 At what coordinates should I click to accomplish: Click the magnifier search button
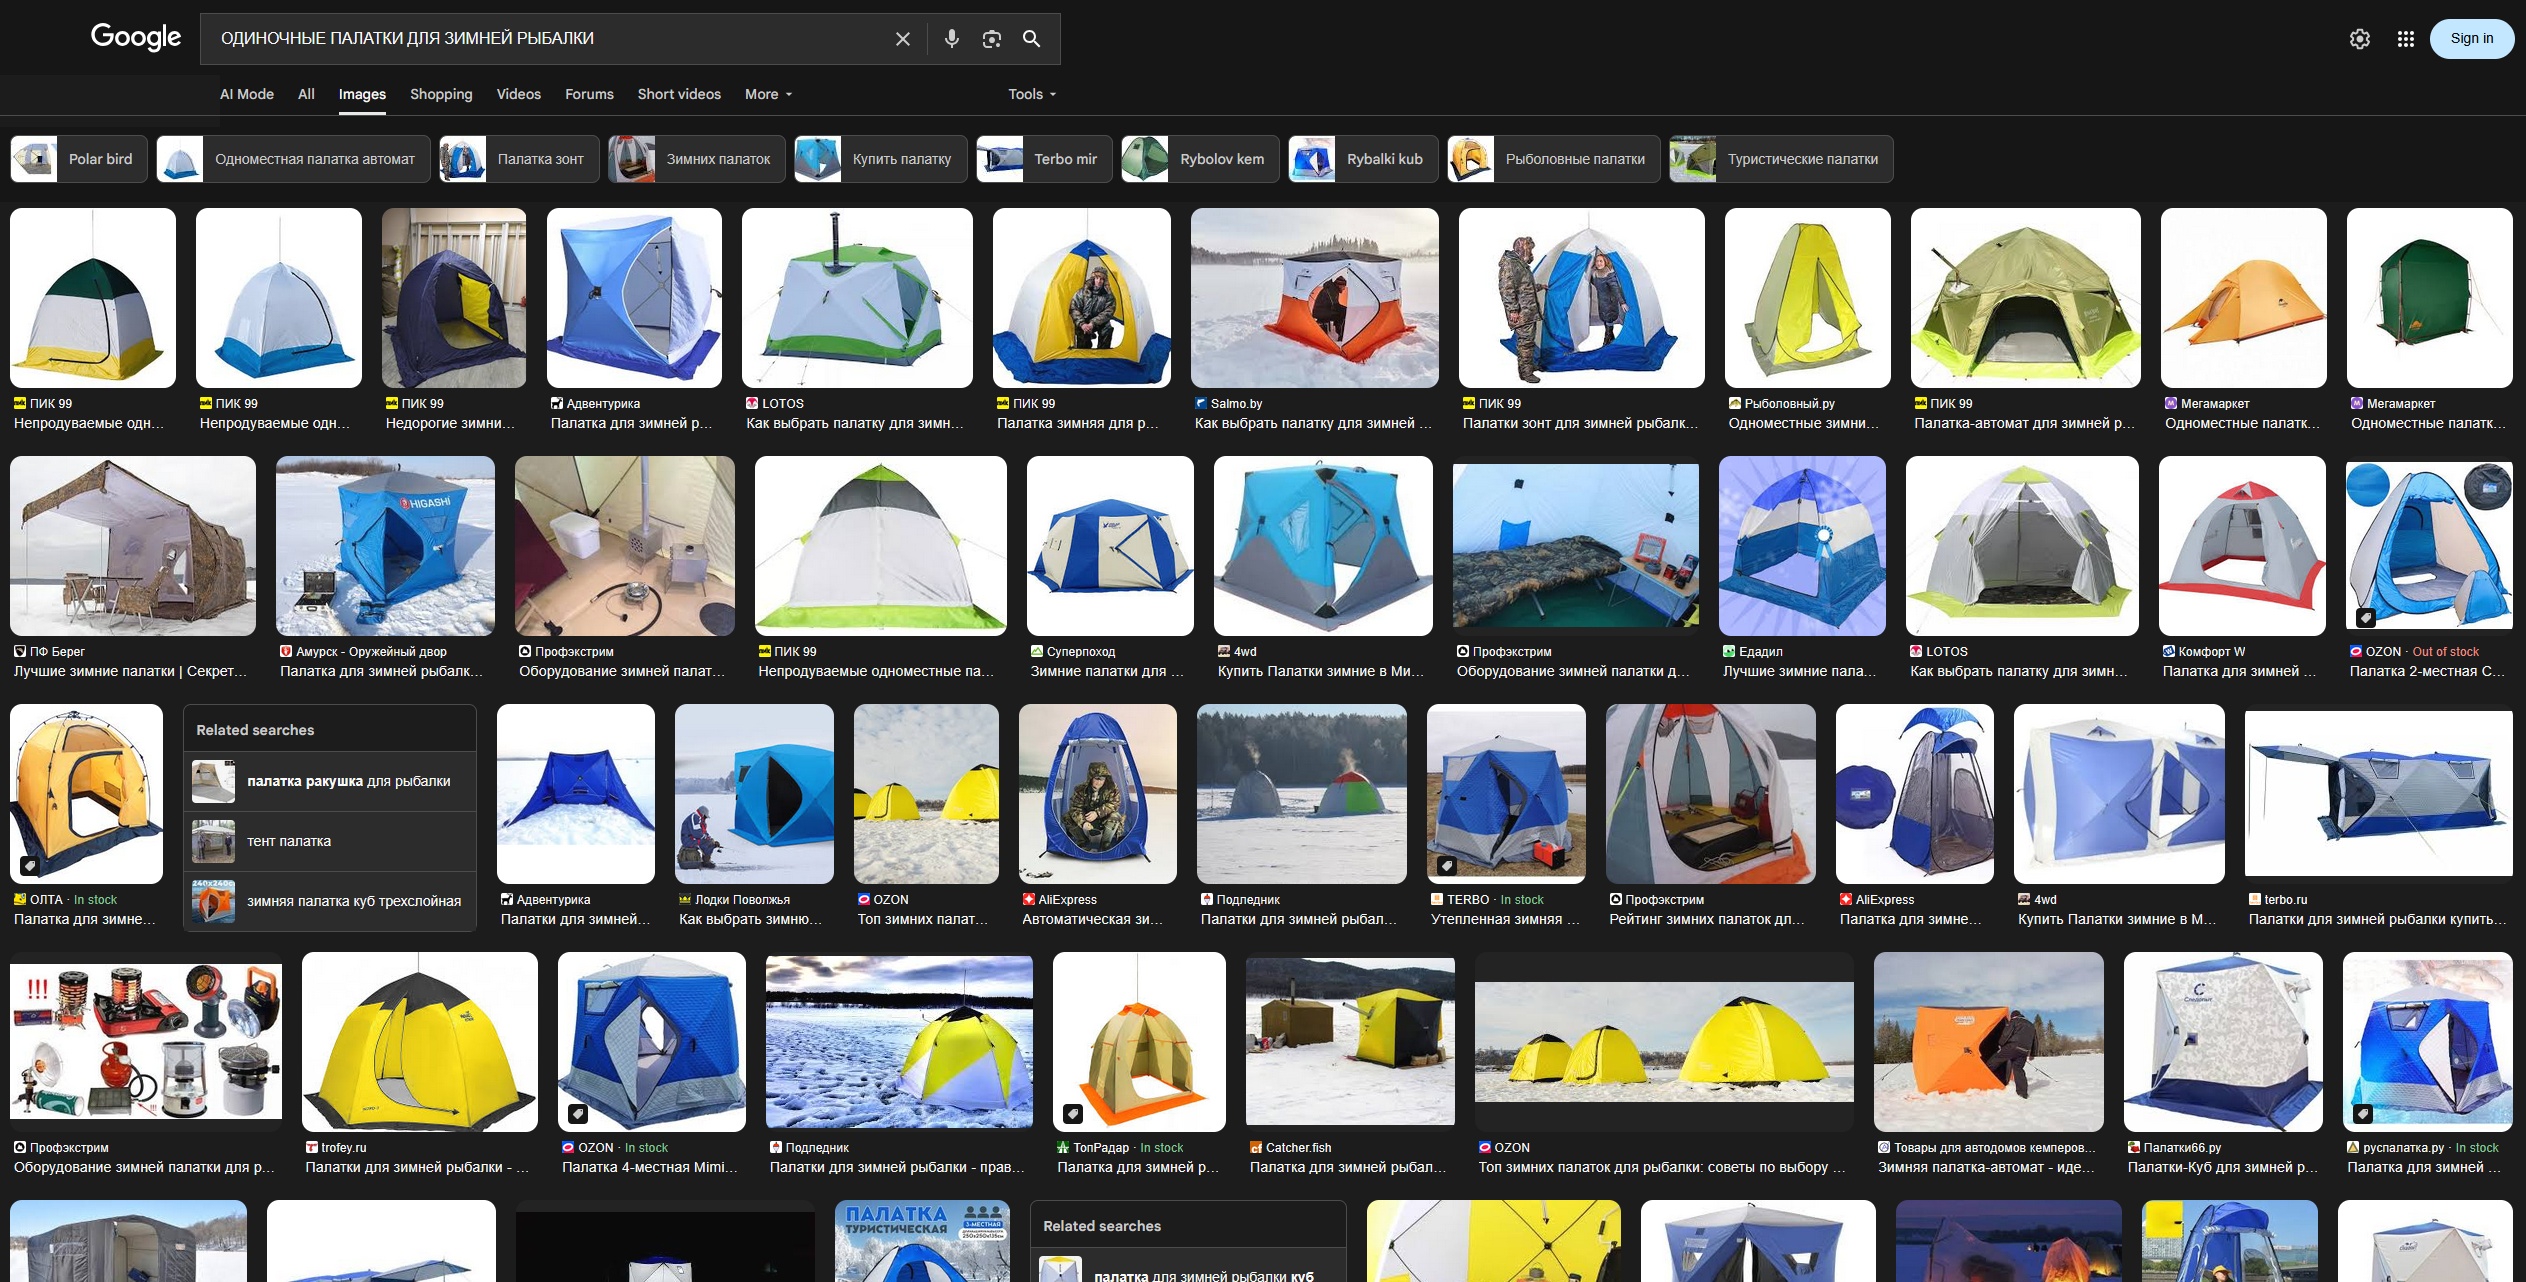tap(1031, 39)
